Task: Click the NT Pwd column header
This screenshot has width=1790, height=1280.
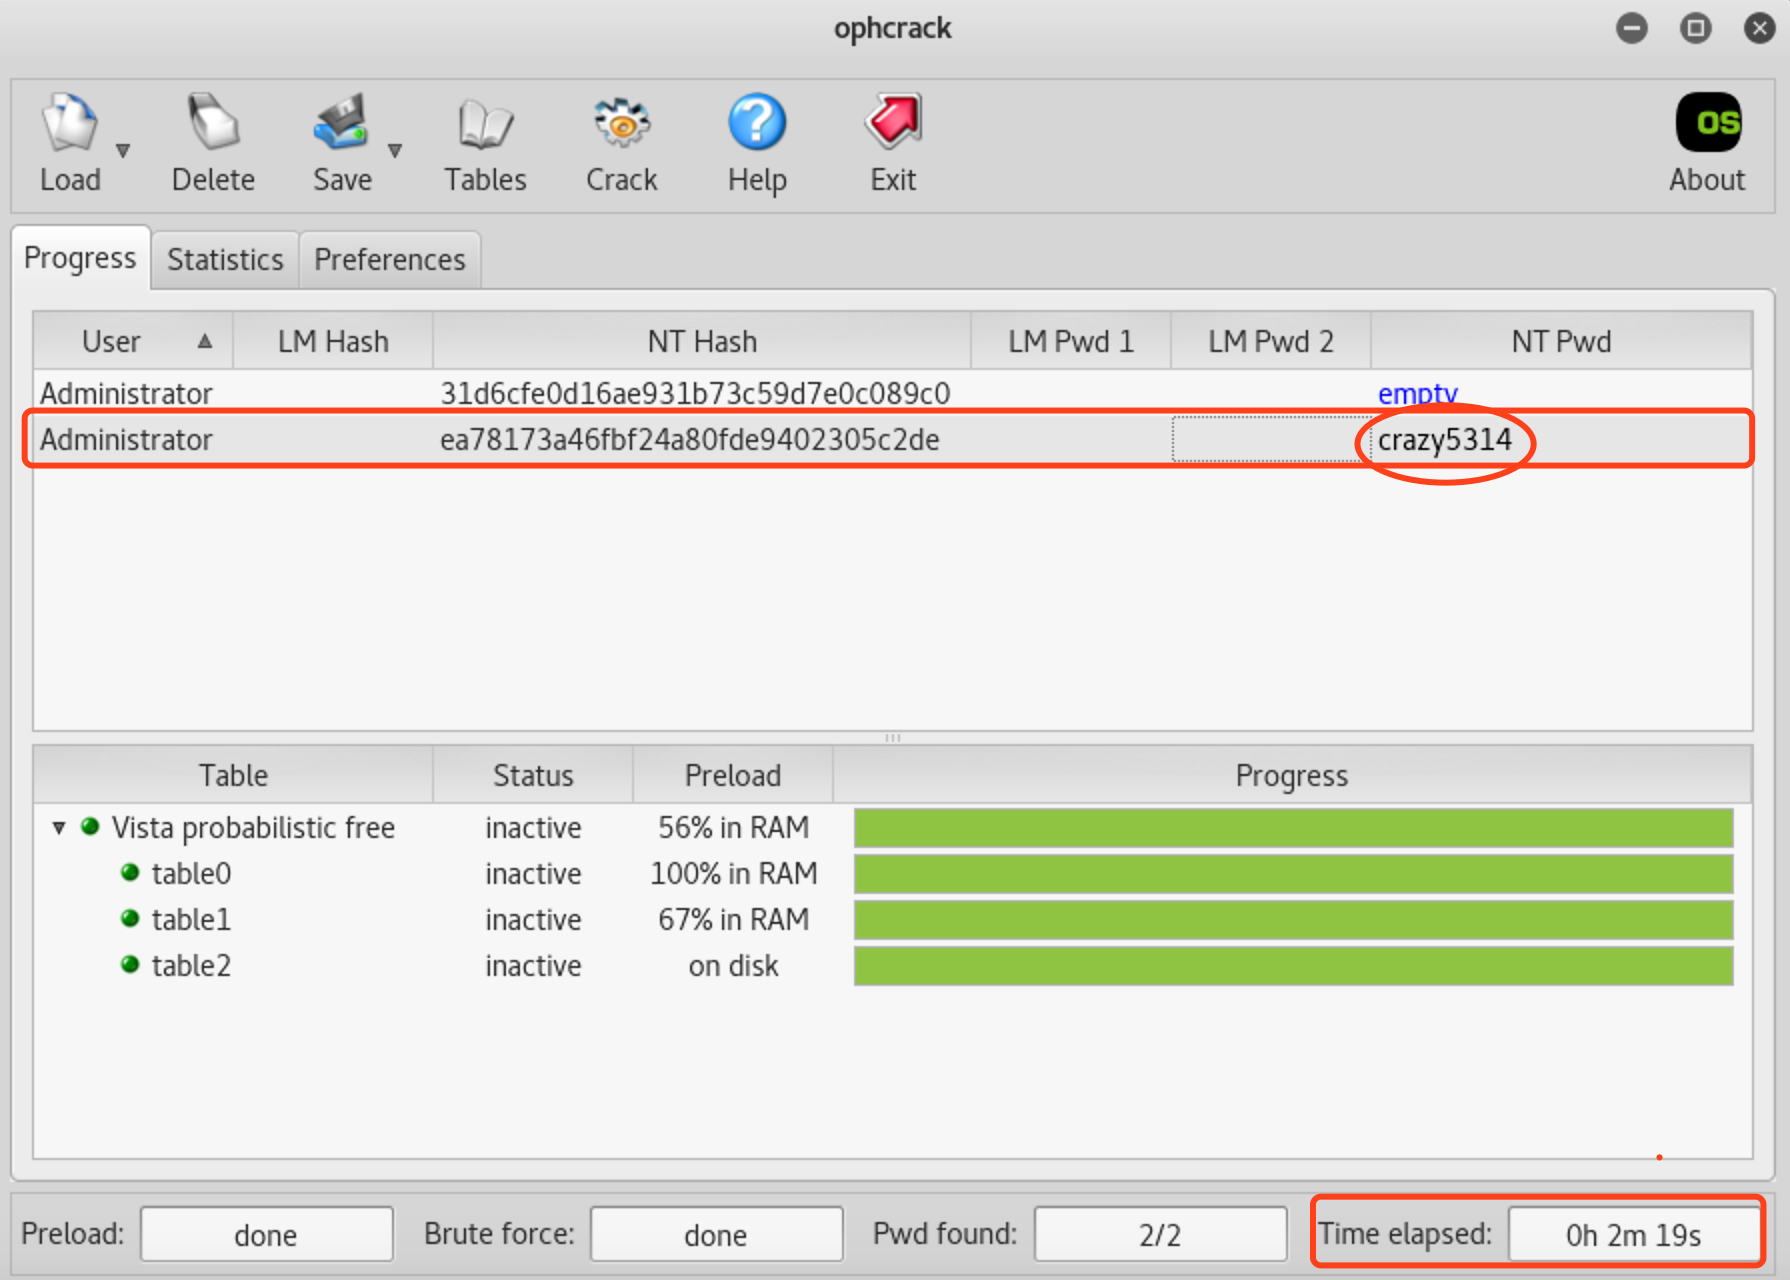Action: tap(1561, 341)
